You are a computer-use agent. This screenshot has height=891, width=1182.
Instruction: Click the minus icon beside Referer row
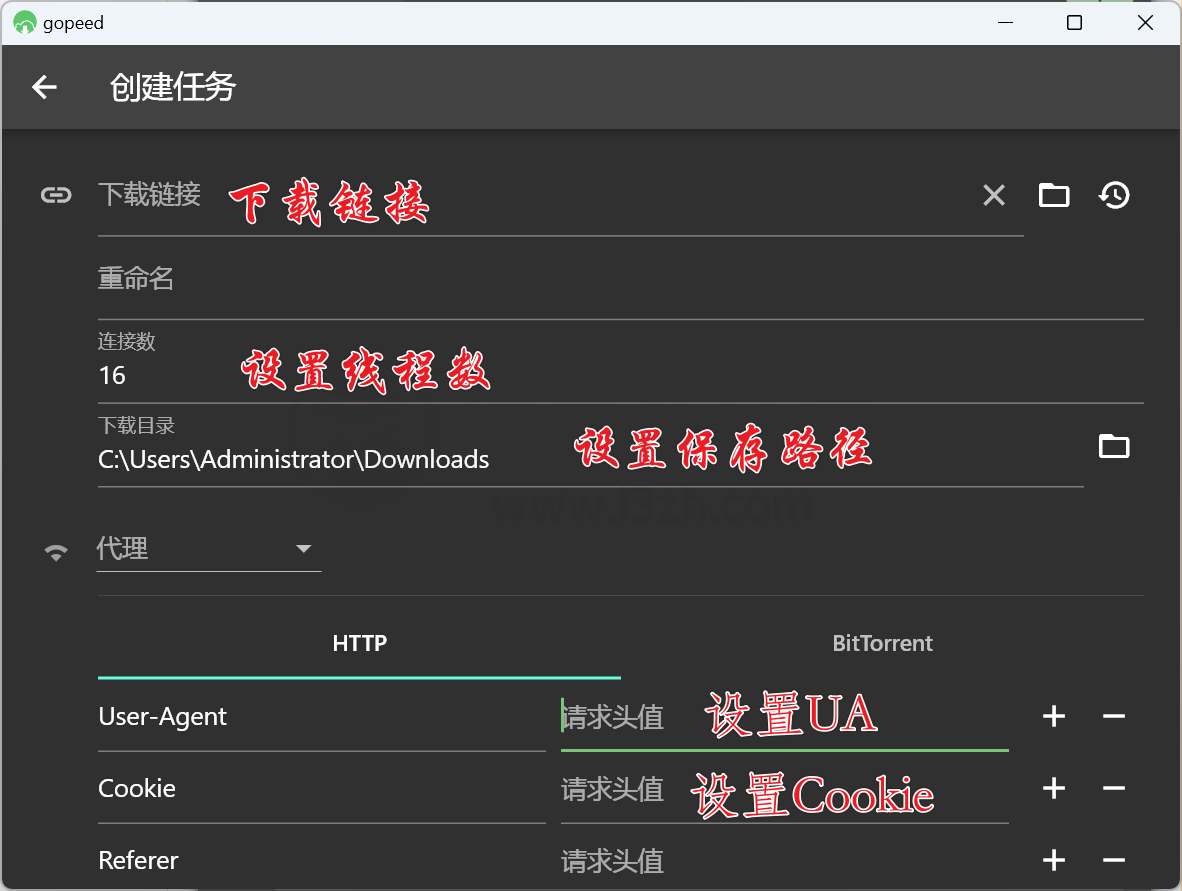point(1114,860)
